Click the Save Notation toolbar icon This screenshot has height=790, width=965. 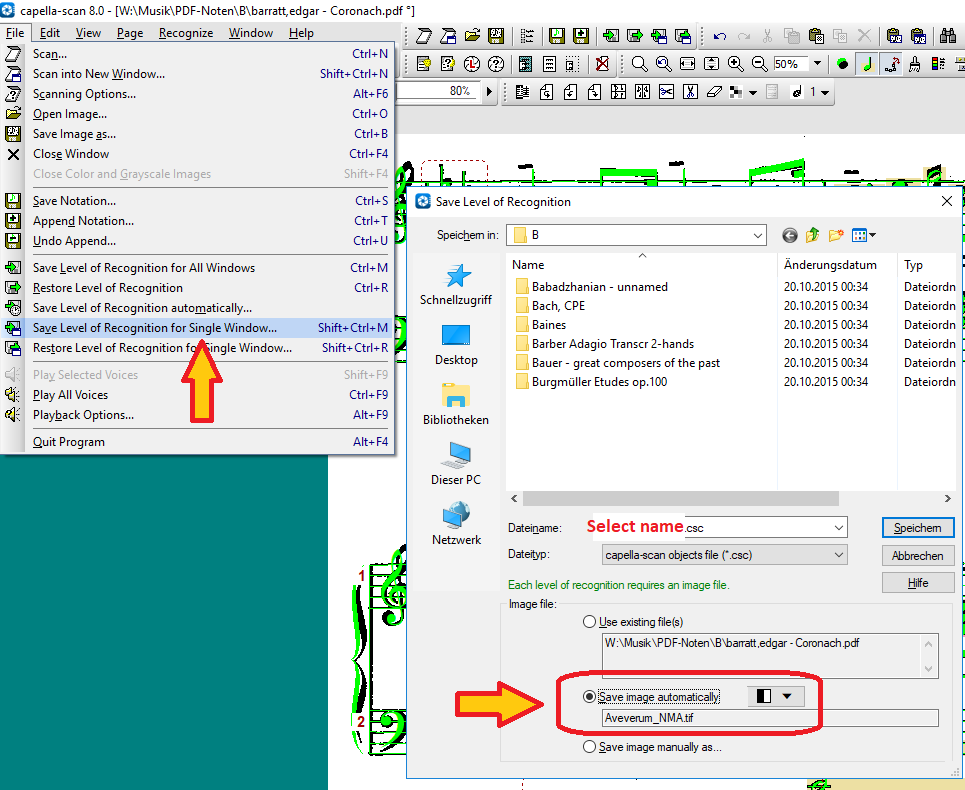(x=556, y=36)
